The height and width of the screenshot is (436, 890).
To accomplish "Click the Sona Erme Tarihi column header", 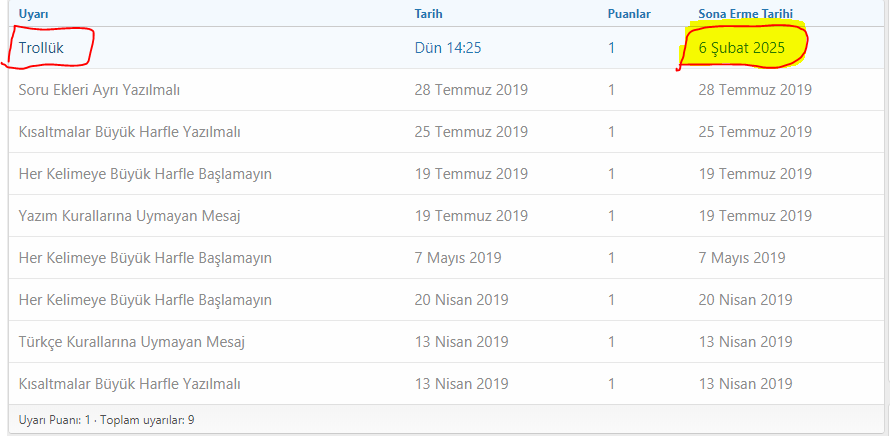I will click(747, 14).
